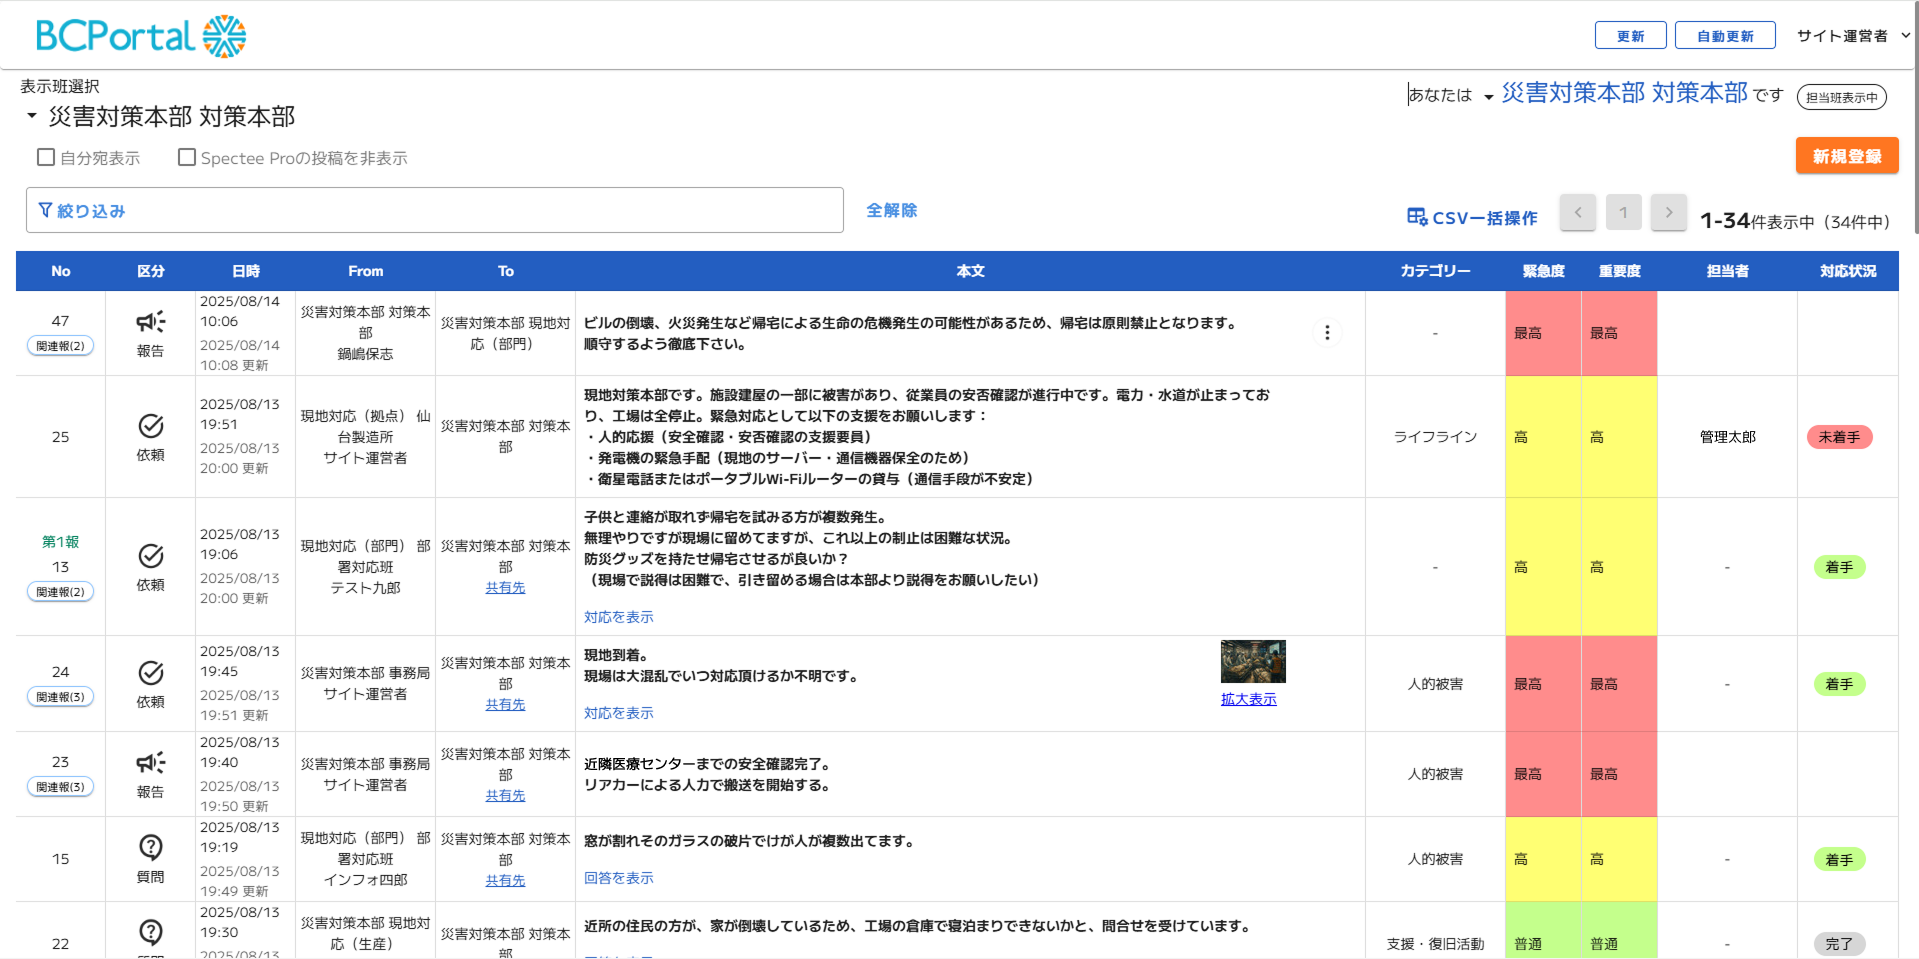Click the next page arrow
The width and height of the screenshot is (1919, 959).
(1668, 212)
